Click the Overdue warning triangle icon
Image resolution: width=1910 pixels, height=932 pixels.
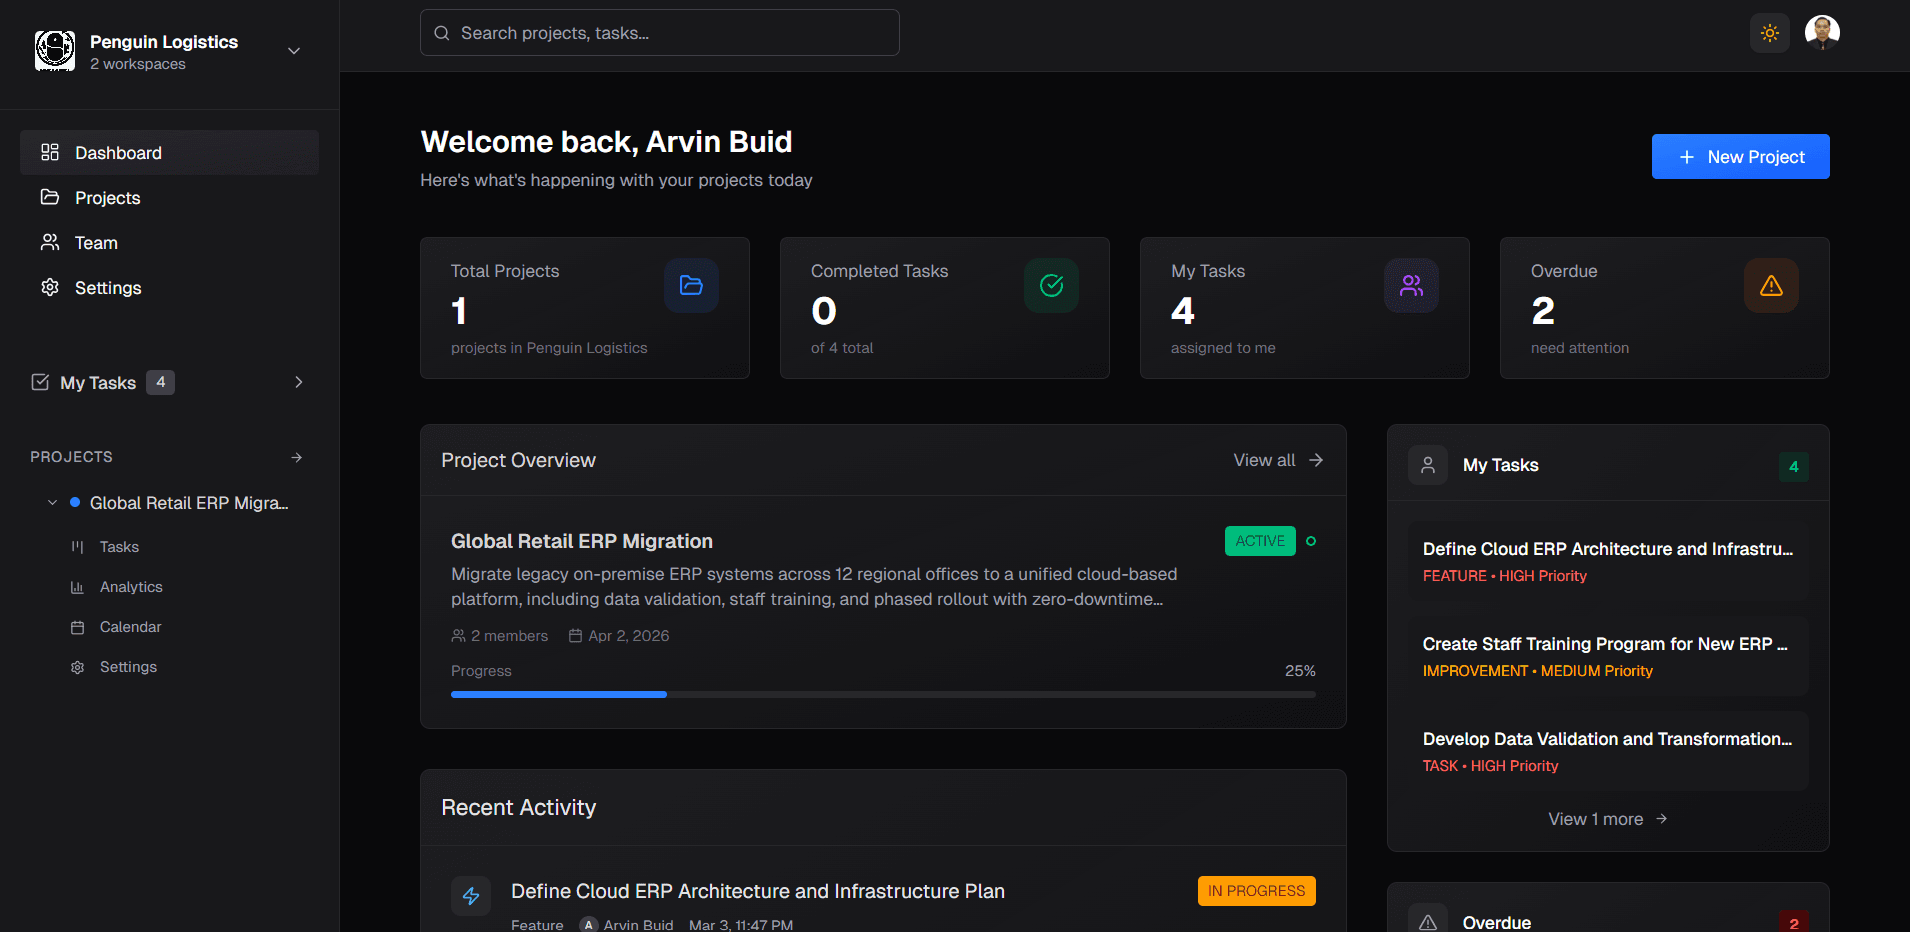[1771, 286]
